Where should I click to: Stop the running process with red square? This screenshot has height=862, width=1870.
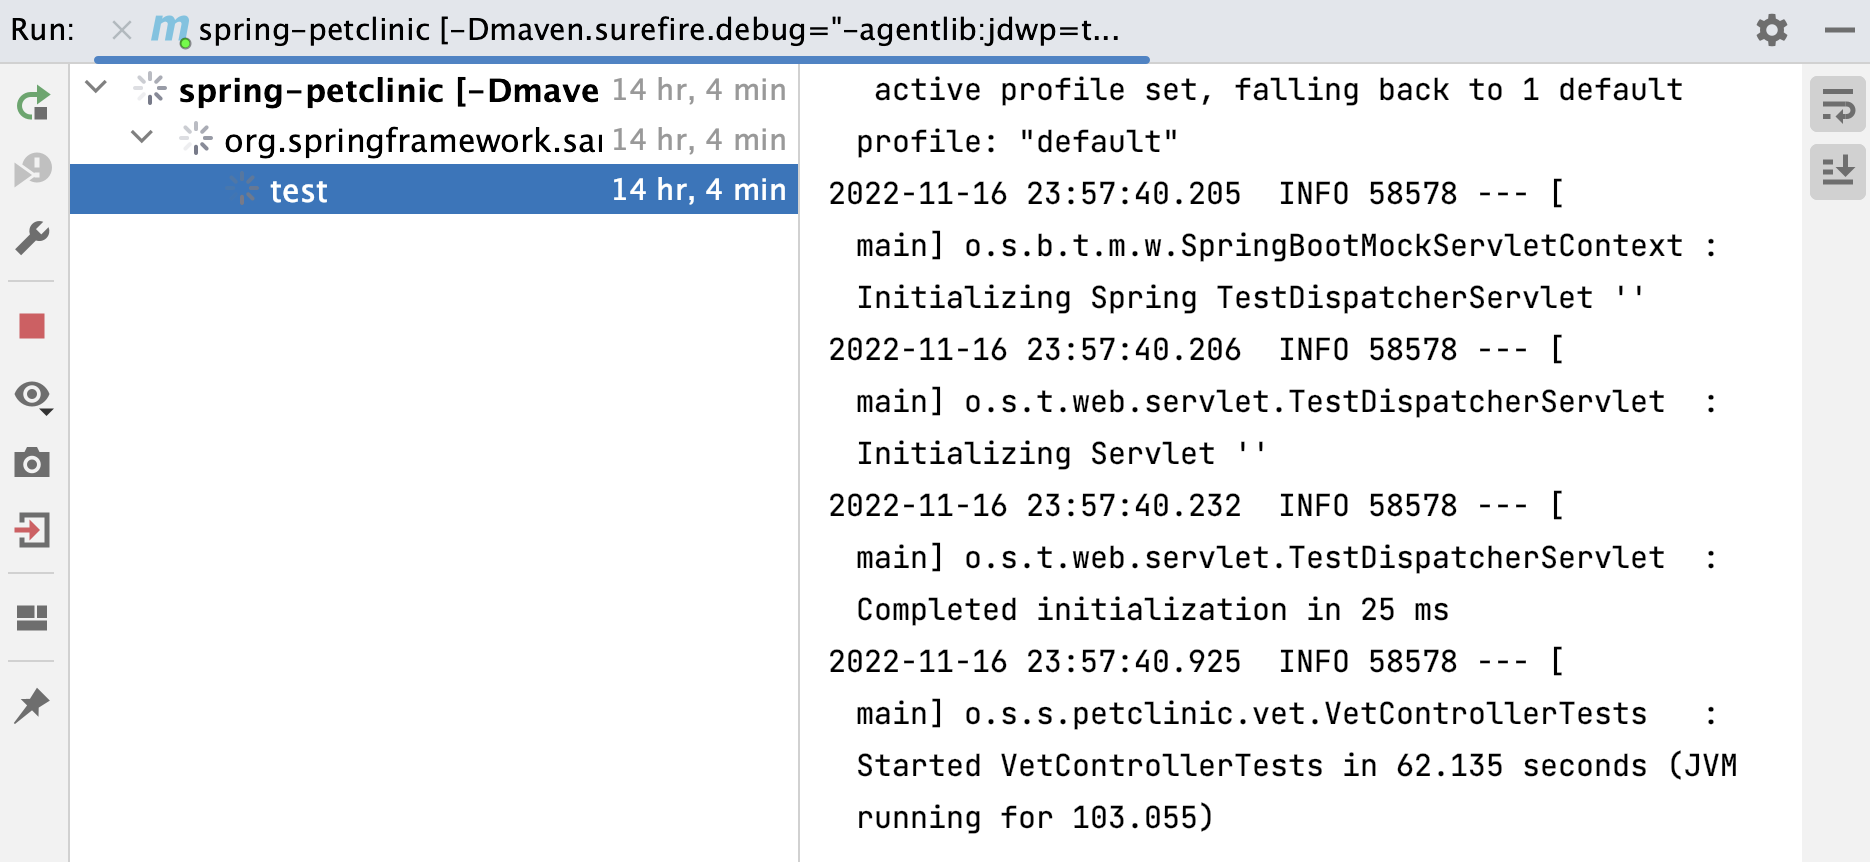point(33,326)
